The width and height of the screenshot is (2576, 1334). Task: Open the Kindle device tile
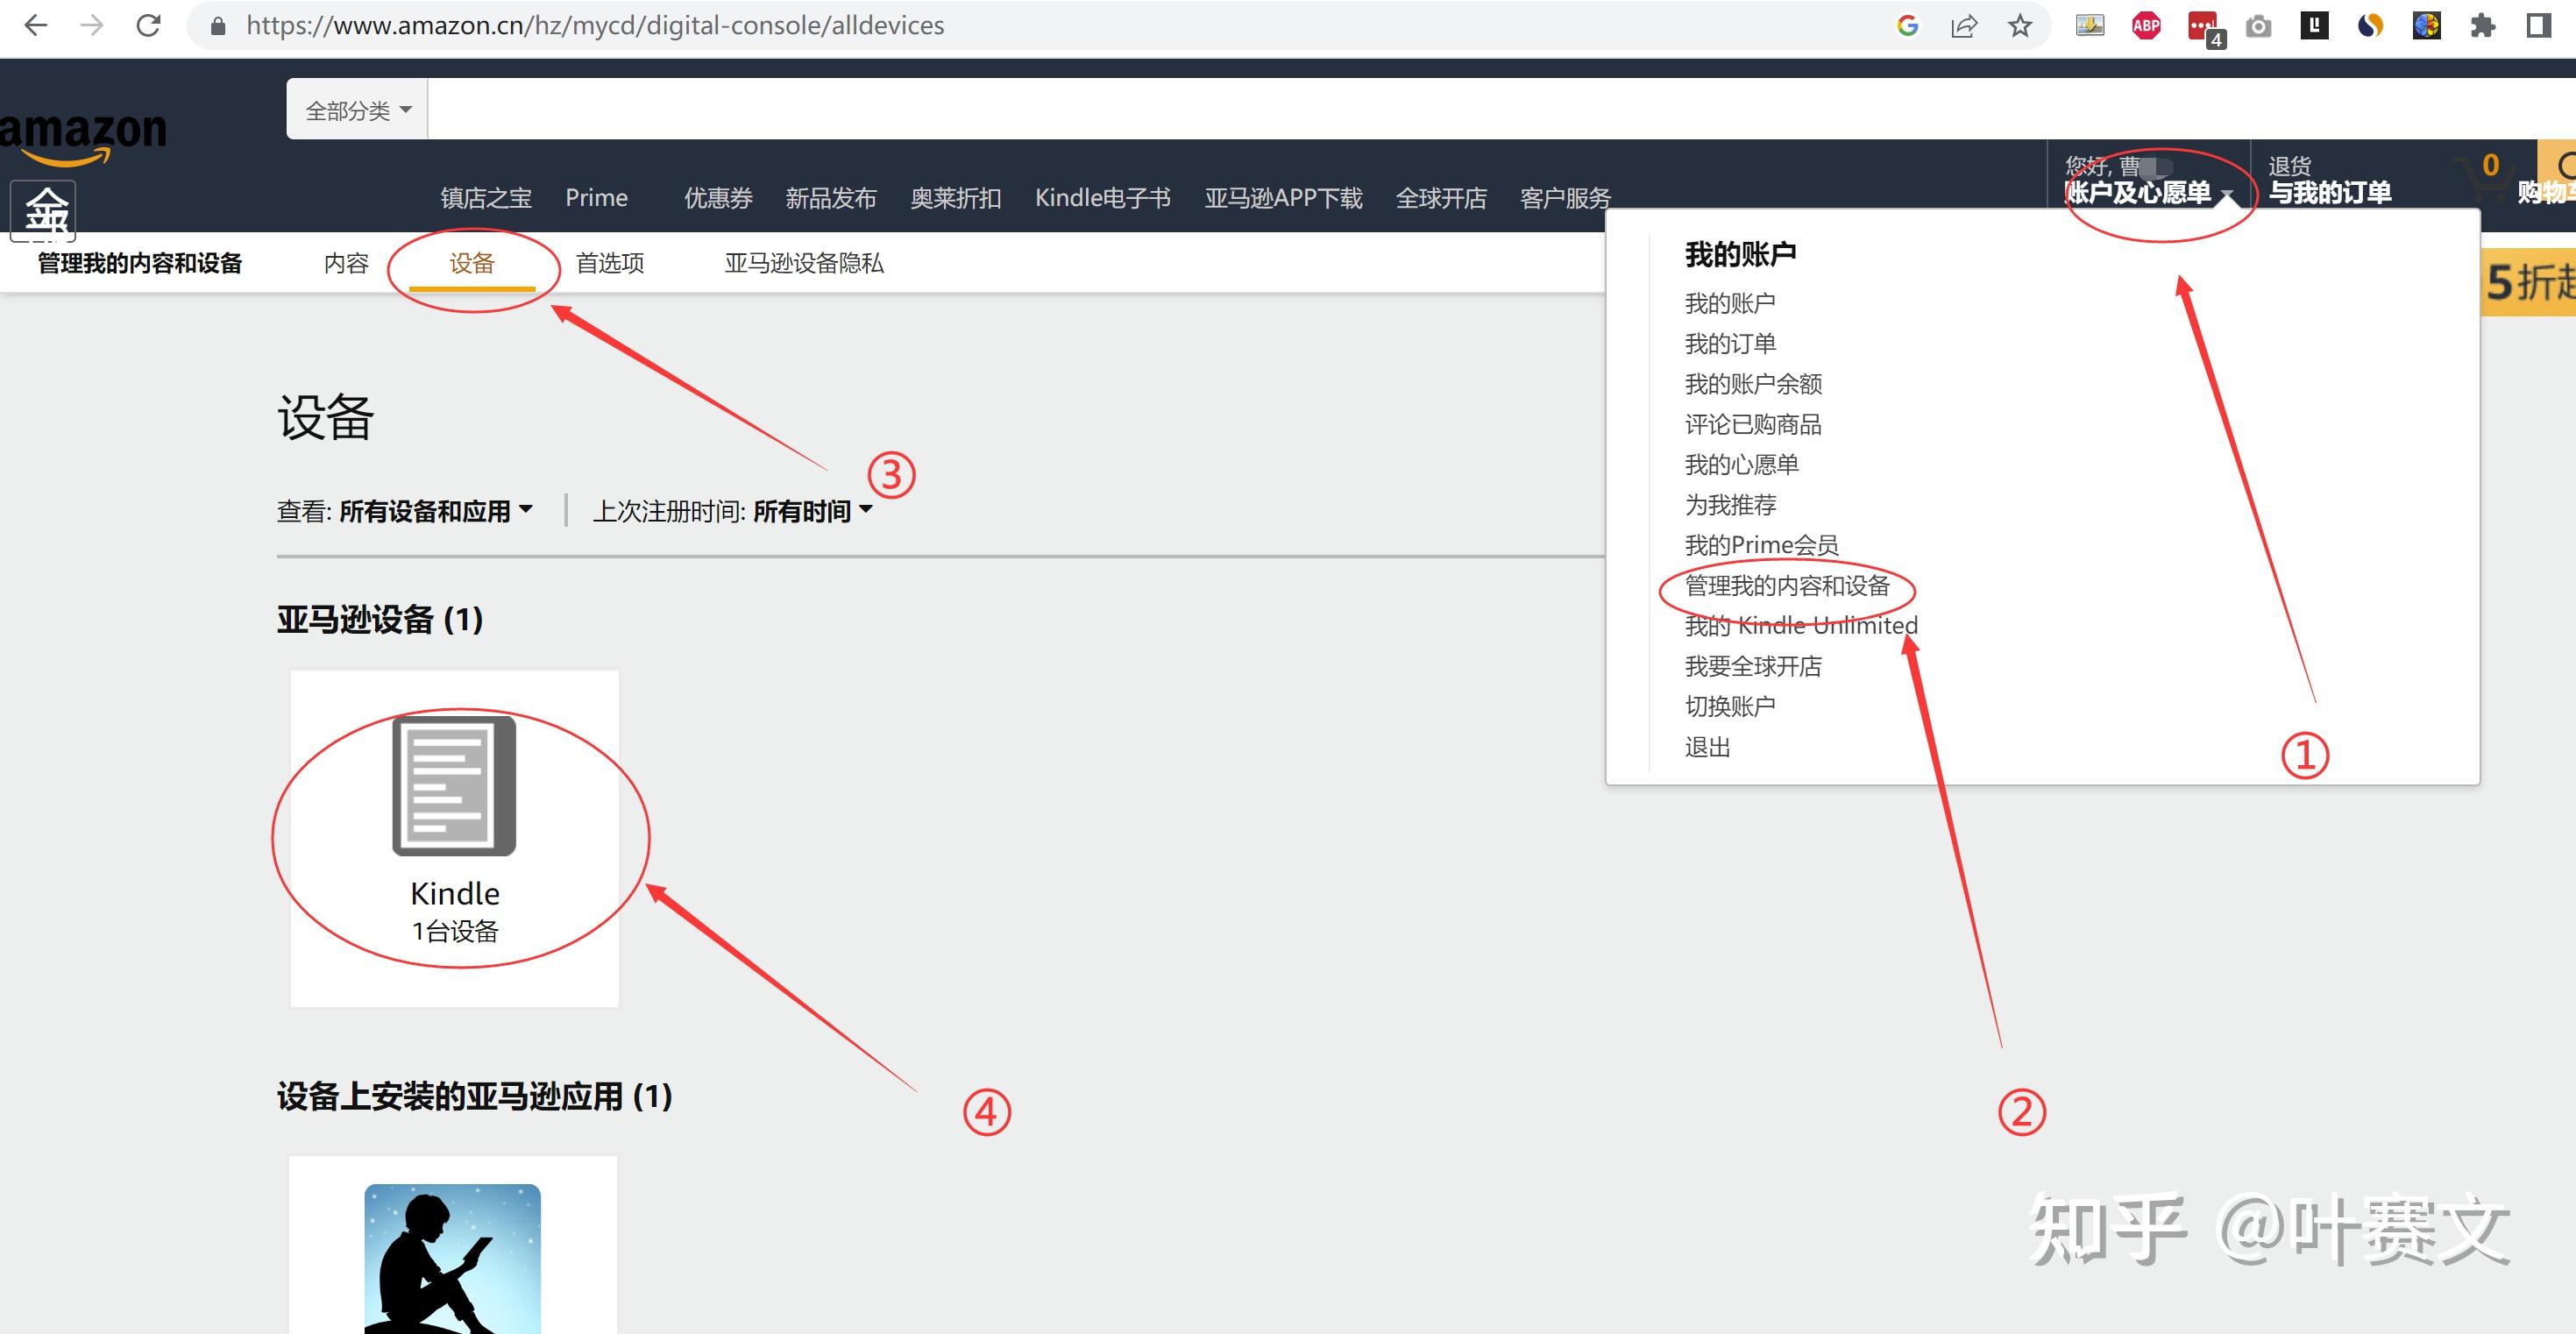point(454,837)
